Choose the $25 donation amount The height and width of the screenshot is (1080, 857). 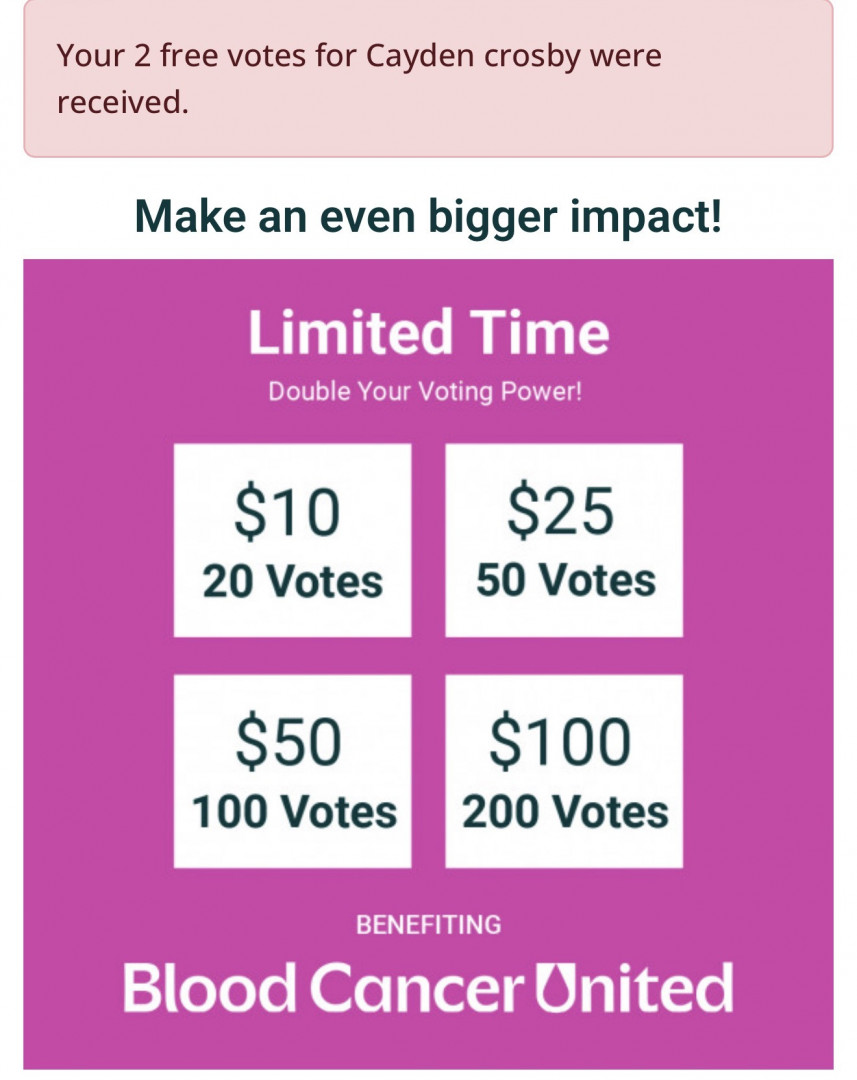click(560, 511)
